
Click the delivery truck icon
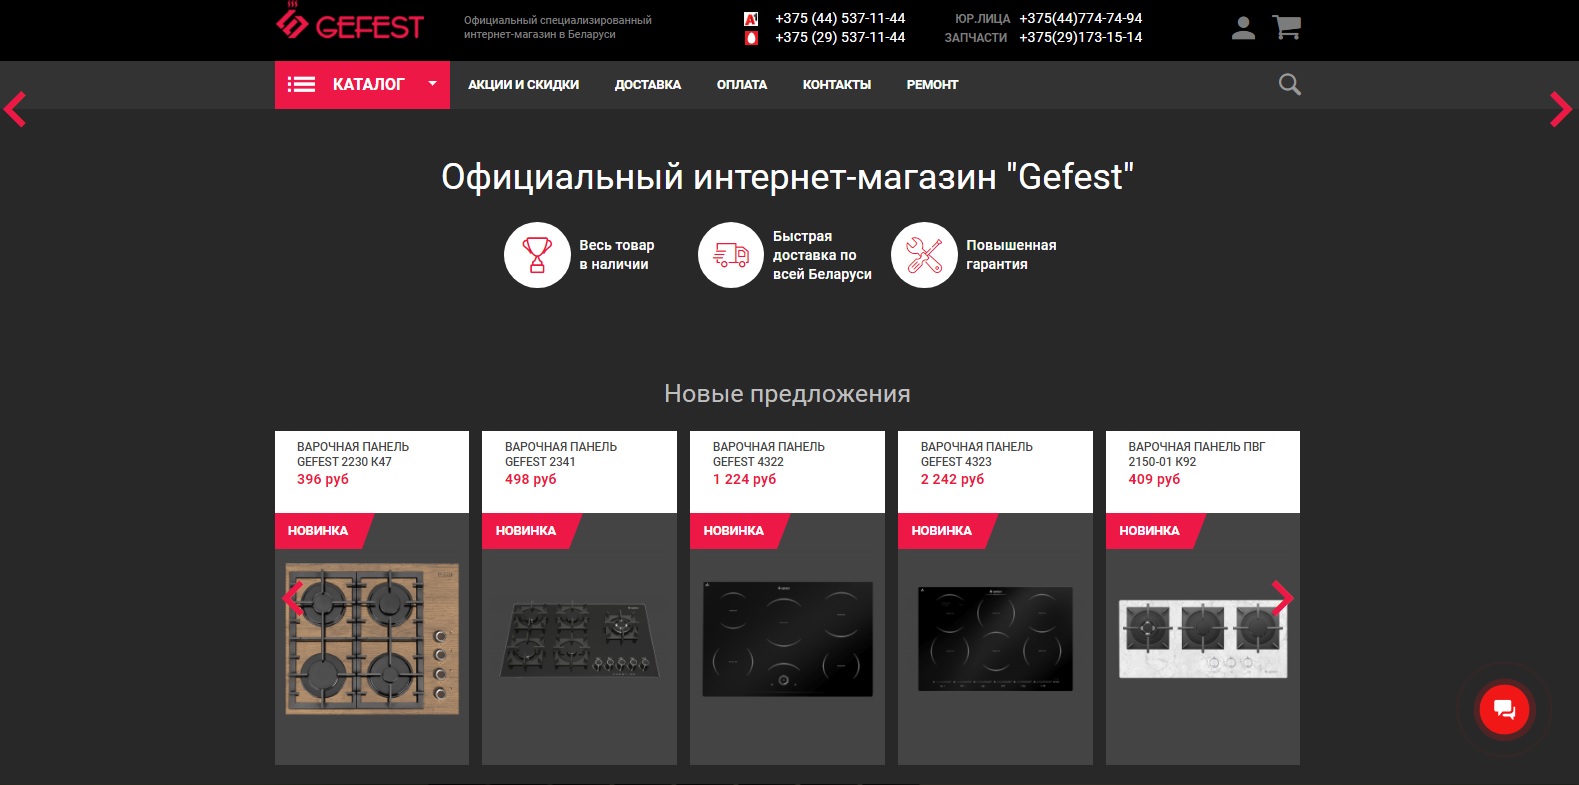click(x=731, y=255)
